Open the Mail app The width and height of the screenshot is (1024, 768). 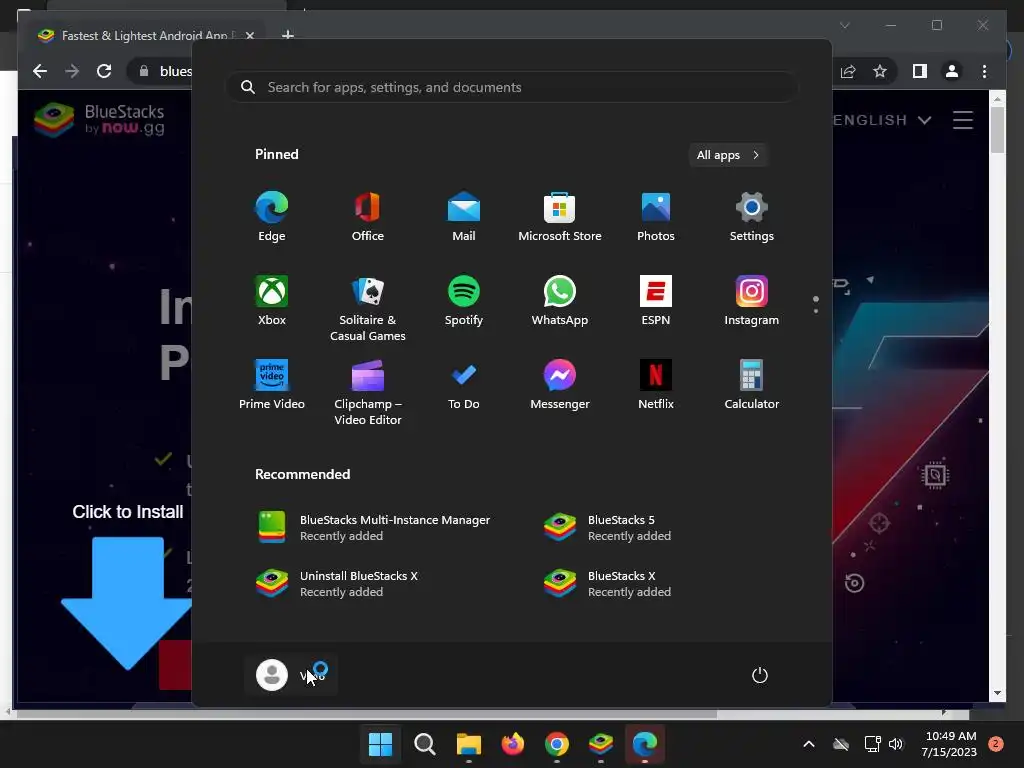coord(464,217)
